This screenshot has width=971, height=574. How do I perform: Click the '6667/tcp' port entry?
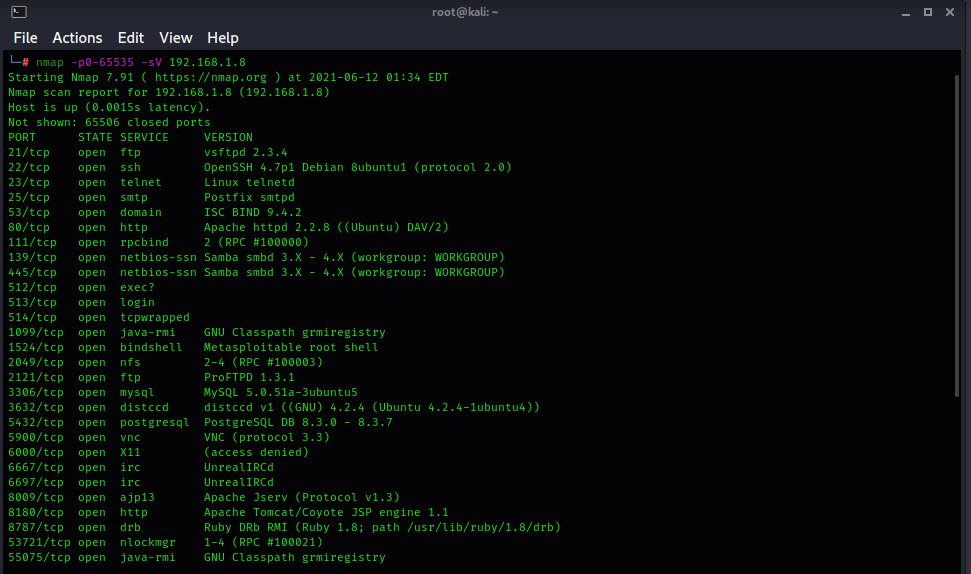point(35,467)
